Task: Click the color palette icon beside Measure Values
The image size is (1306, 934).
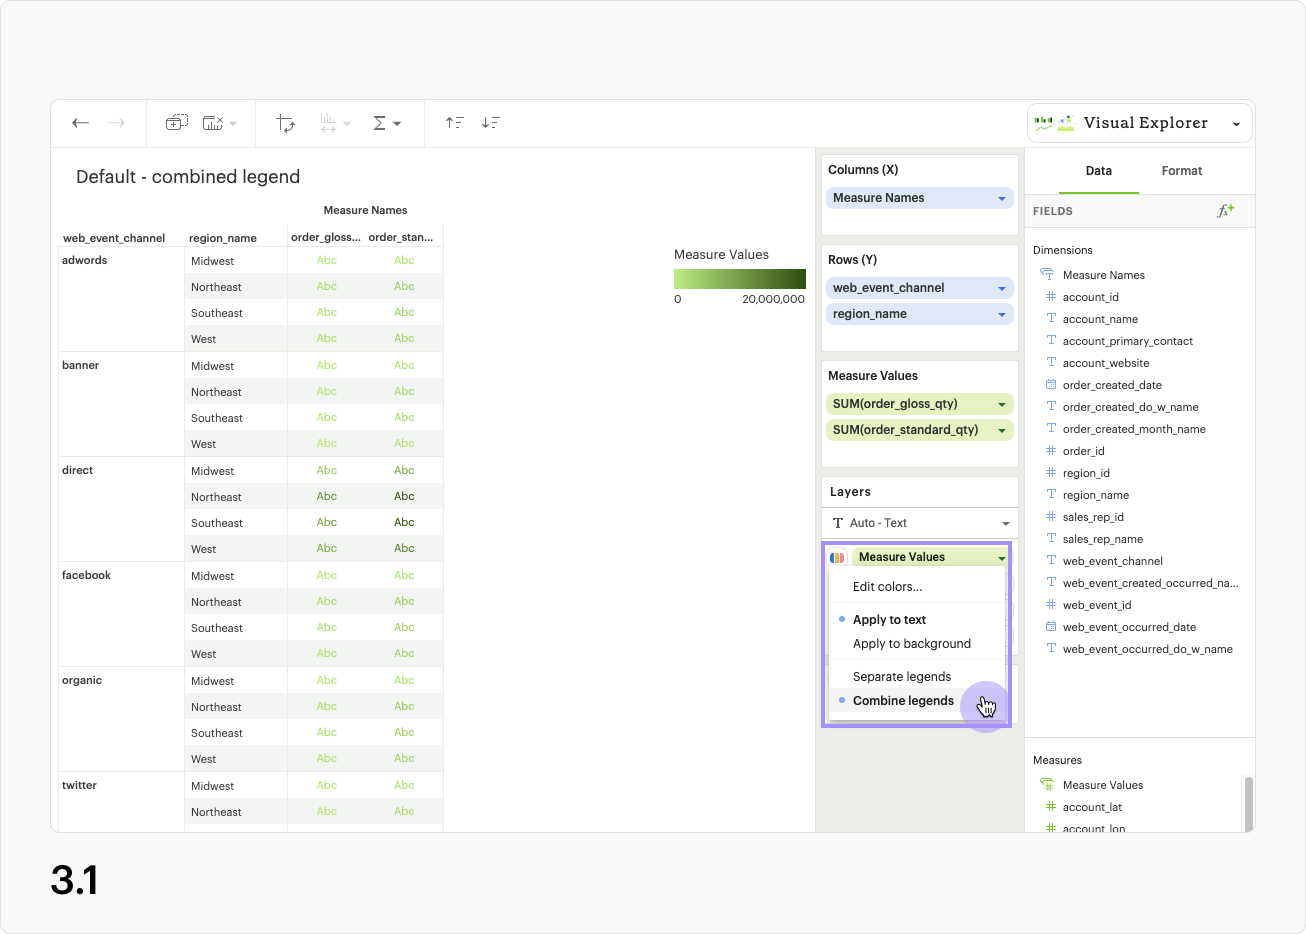Action: click(x=838, y=557)
